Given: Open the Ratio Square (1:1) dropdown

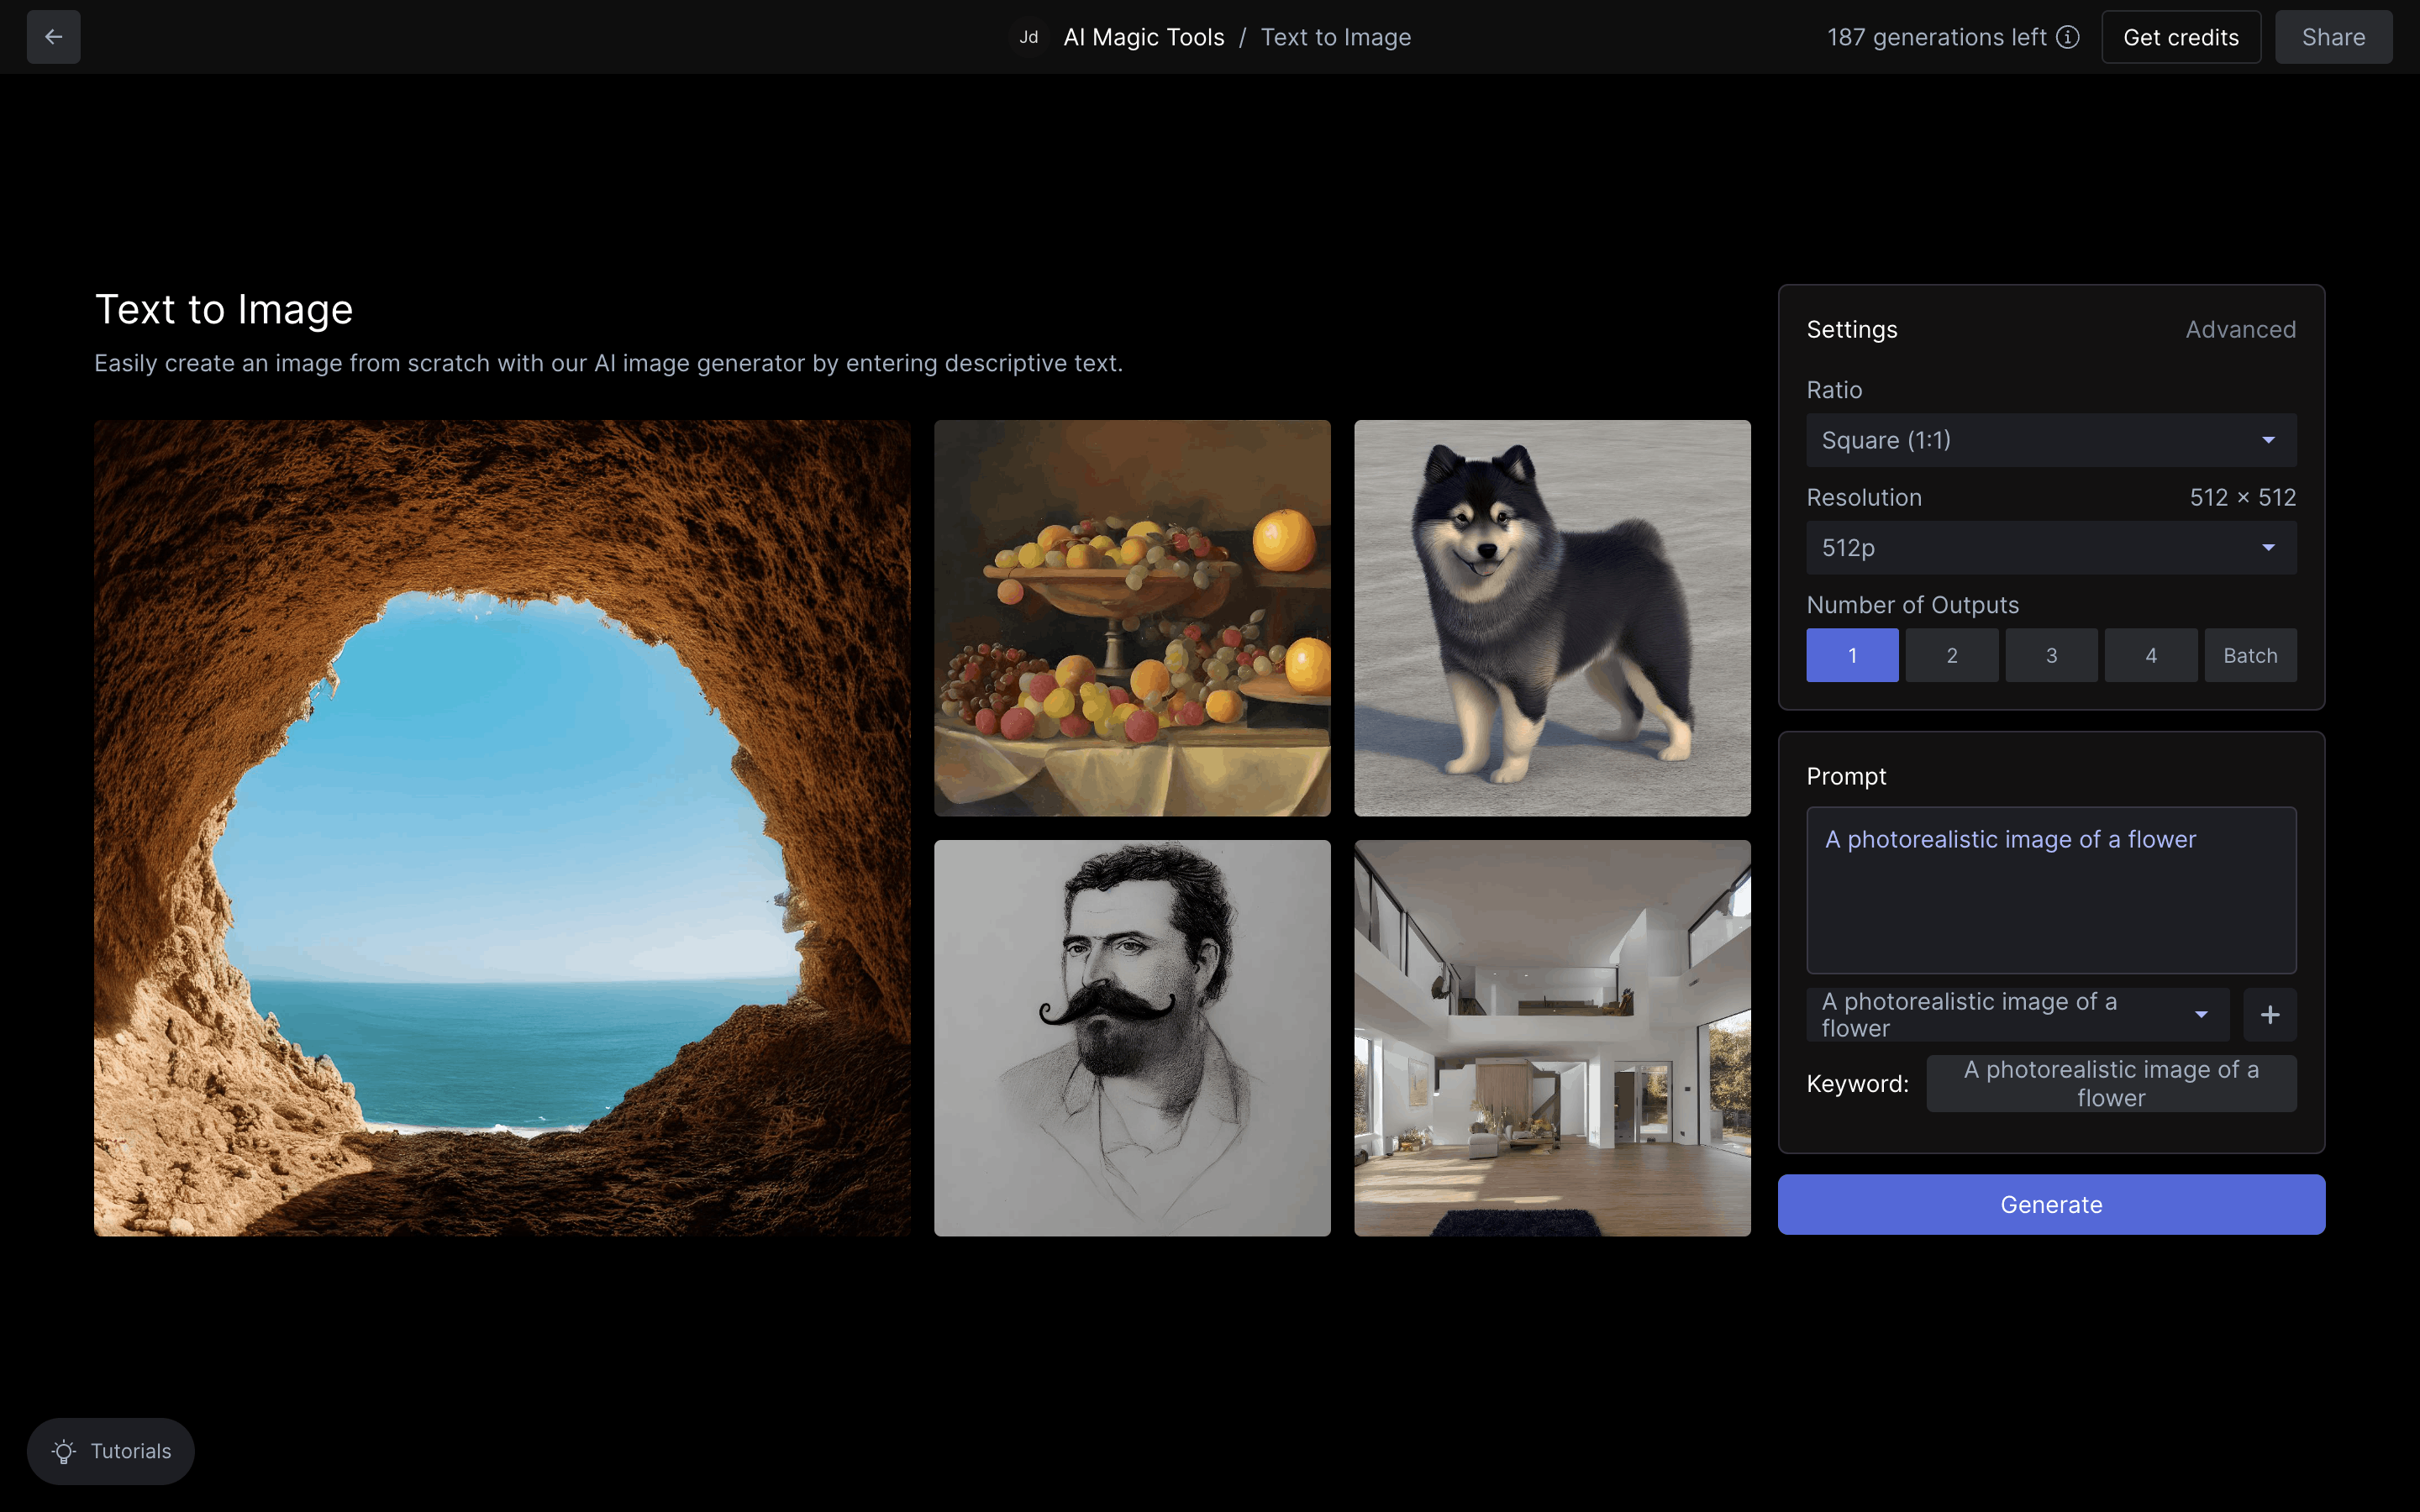Looking at the screenshot, I should (x=2050, y=440).
